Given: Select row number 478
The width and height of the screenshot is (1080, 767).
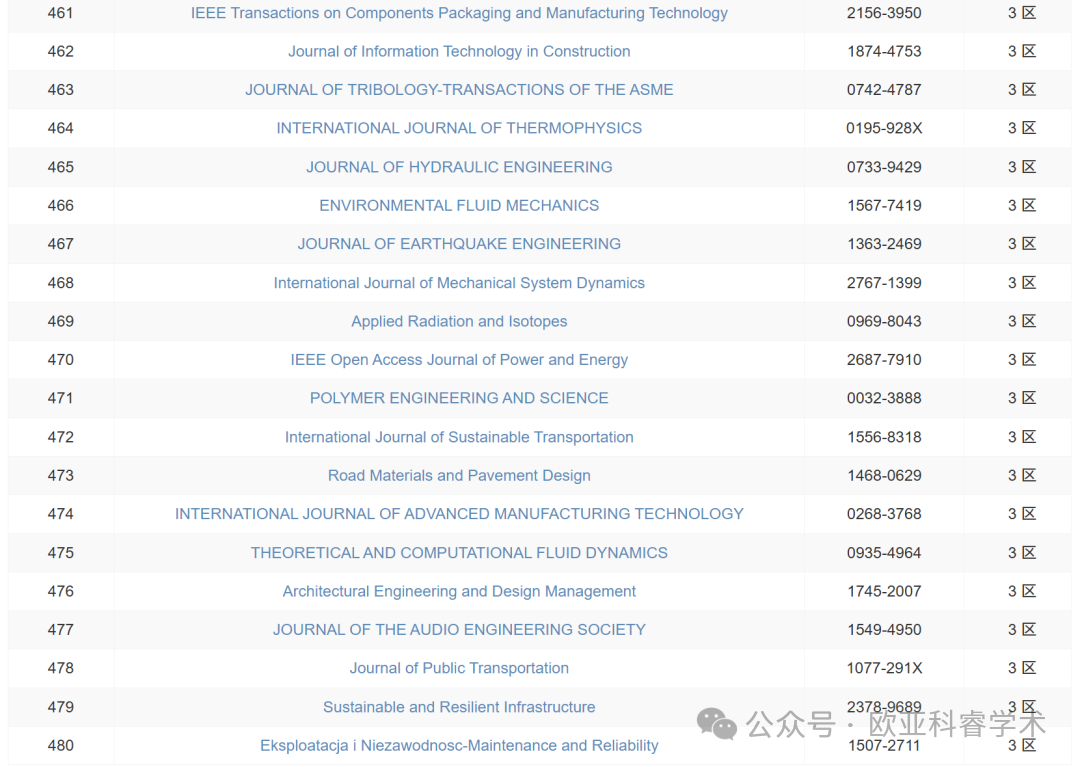Looking at the screenshot, I should 61,669.
